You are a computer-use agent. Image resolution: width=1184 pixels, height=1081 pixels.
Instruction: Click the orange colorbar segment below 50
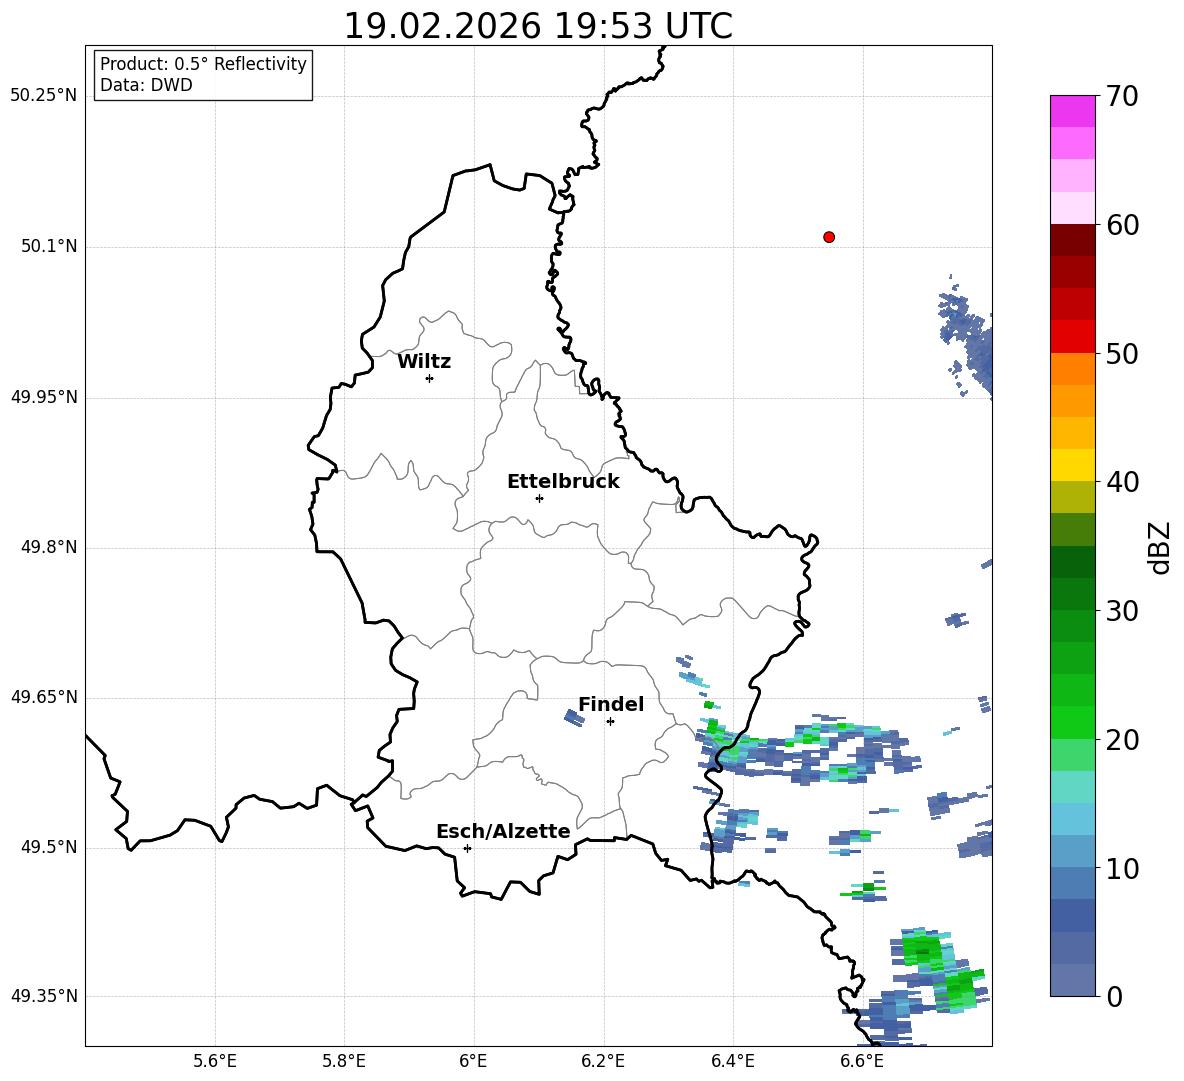coord(1072,369)
